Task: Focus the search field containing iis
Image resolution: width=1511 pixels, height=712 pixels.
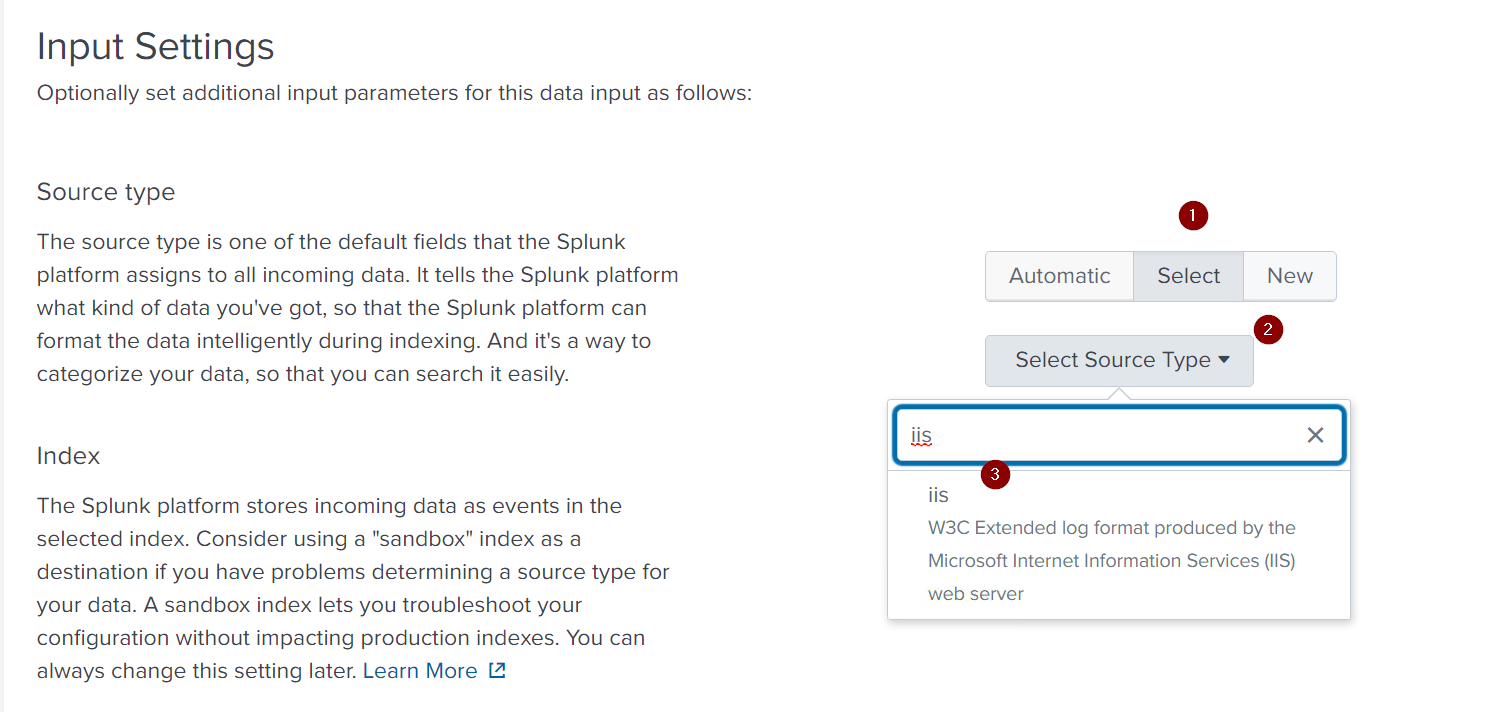Action: 1100,435
